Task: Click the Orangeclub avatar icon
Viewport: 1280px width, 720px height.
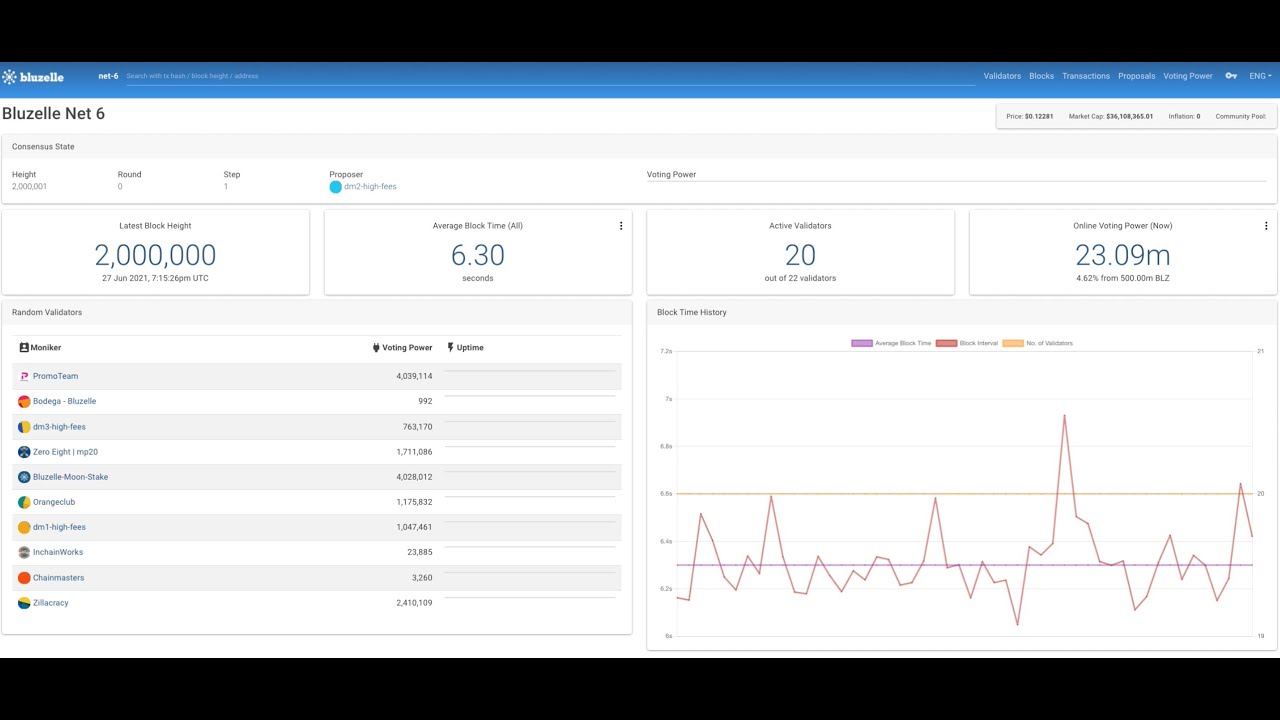Action: [x=24, y=502]
